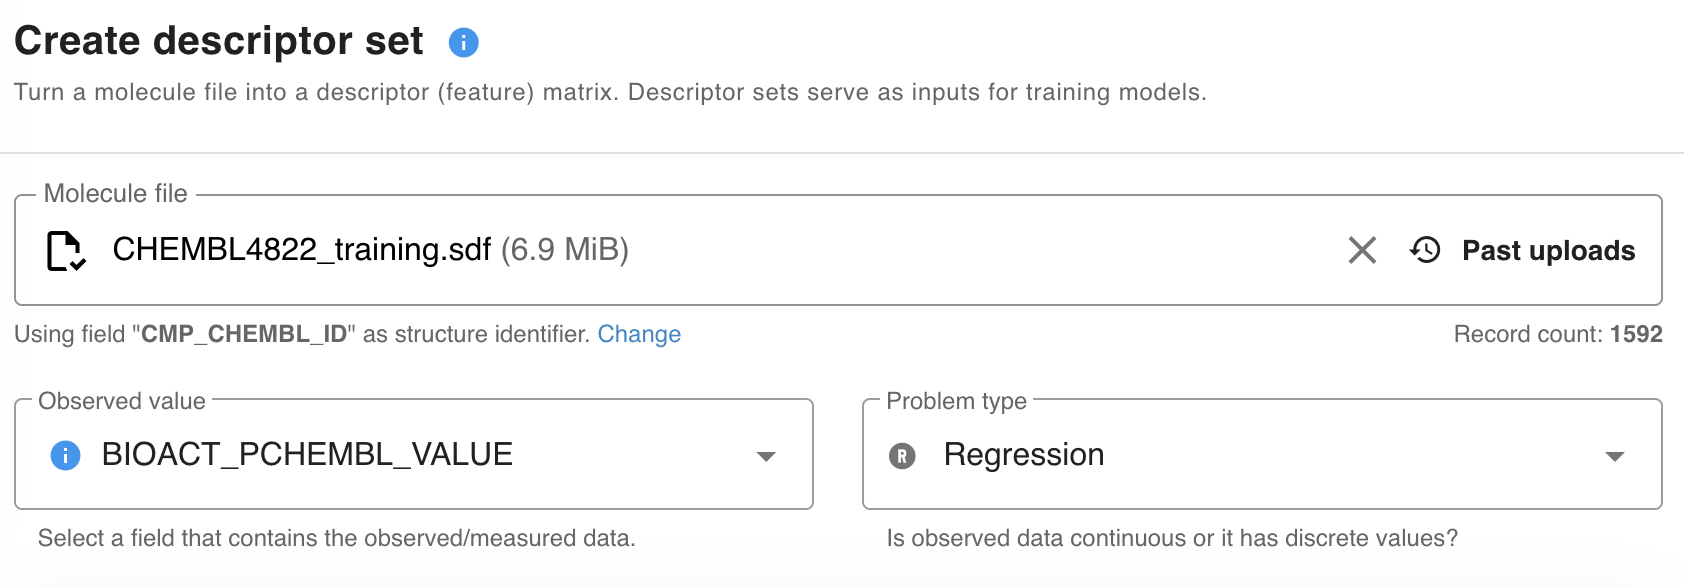Remove the uploaded CHEMBL4822_training.sdf file

click(1362, 250)
